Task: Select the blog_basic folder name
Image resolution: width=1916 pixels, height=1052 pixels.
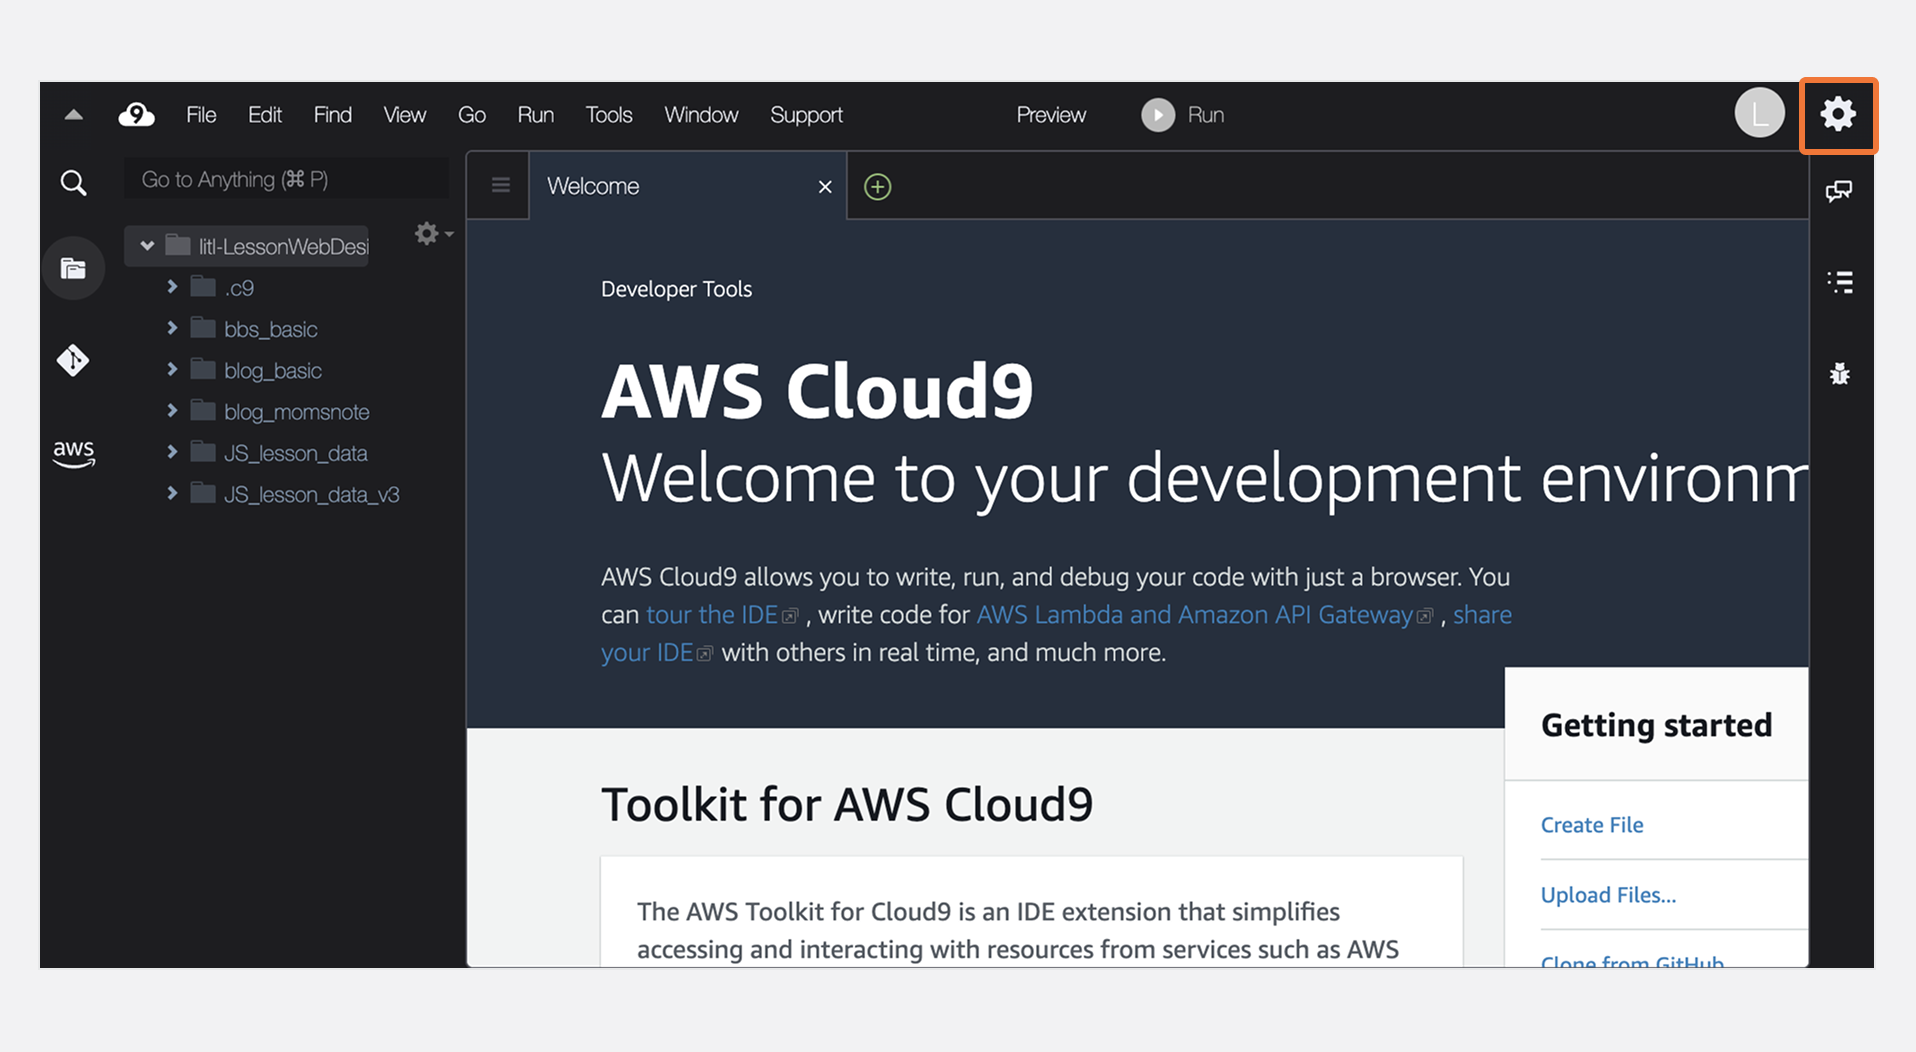Action: pos(273,371)
